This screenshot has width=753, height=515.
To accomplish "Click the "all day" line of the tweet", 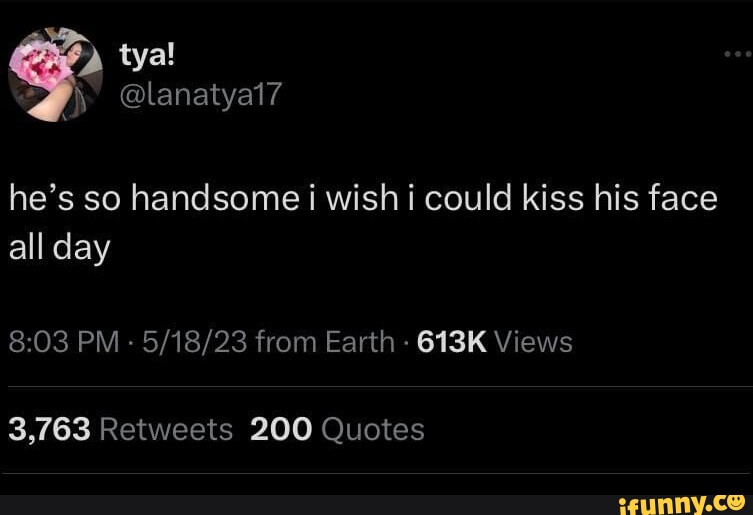I will [58, 248].
